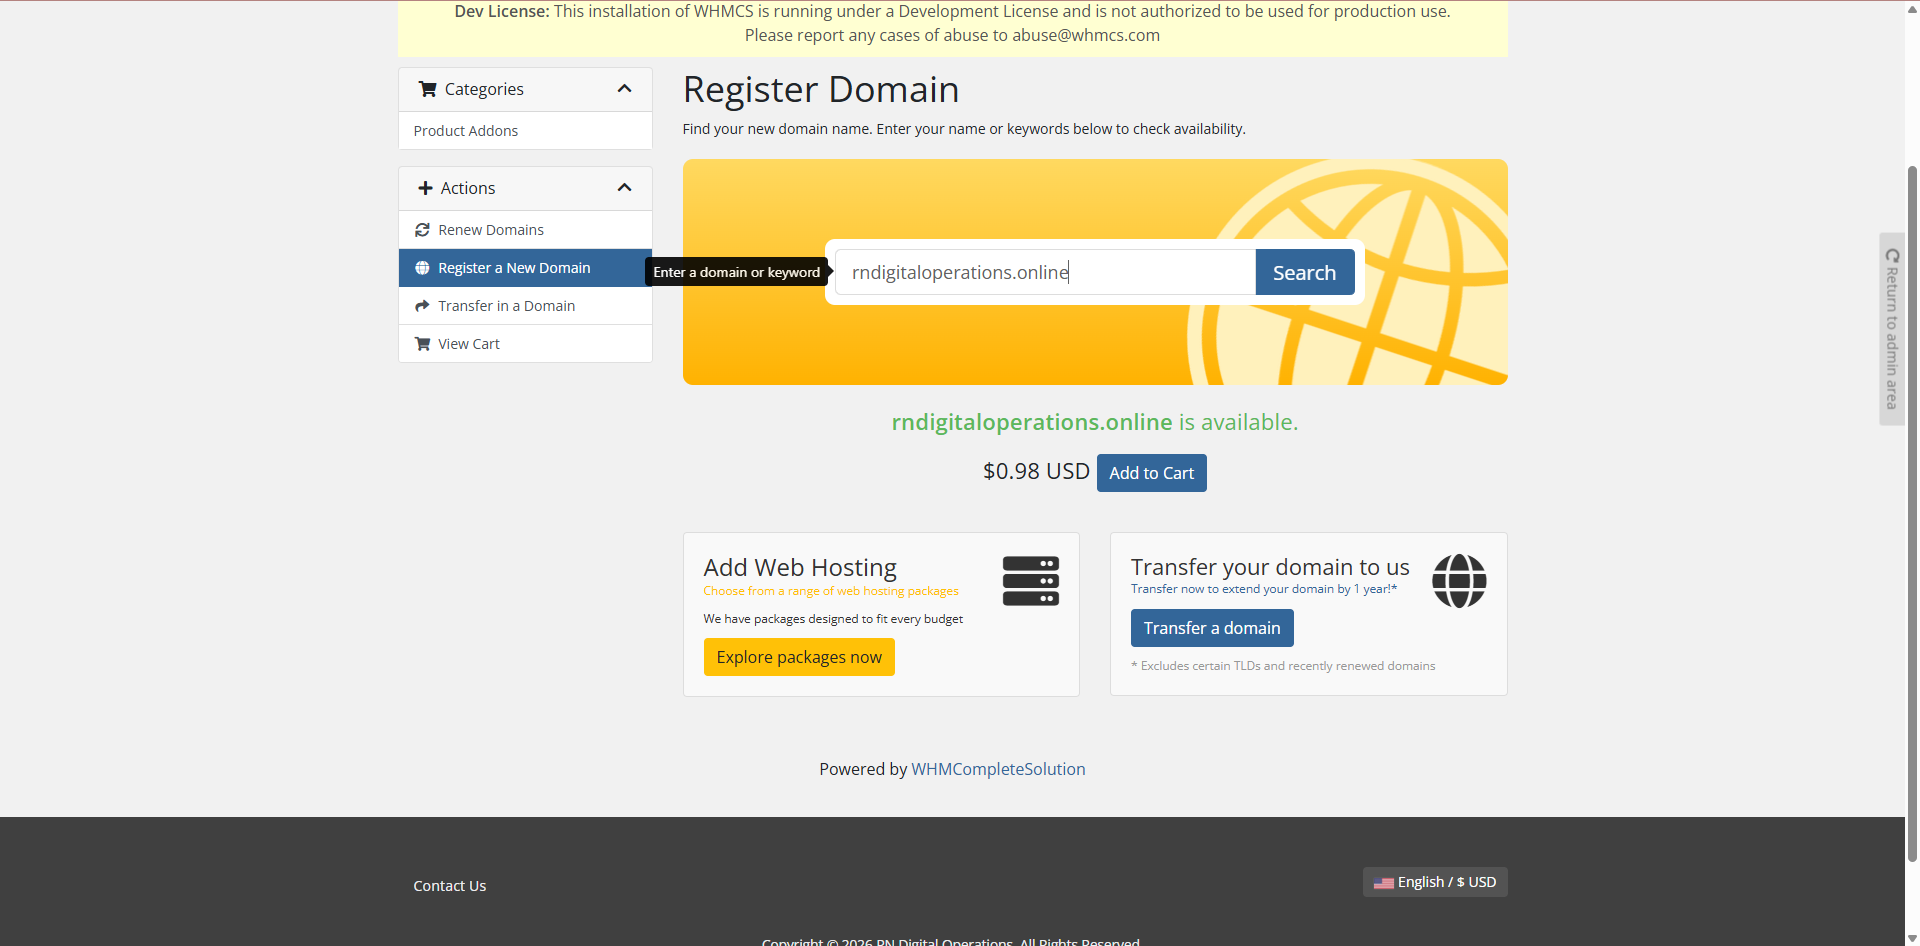
Task: Click Explore packages now button
Action: (x=799, y=657)
